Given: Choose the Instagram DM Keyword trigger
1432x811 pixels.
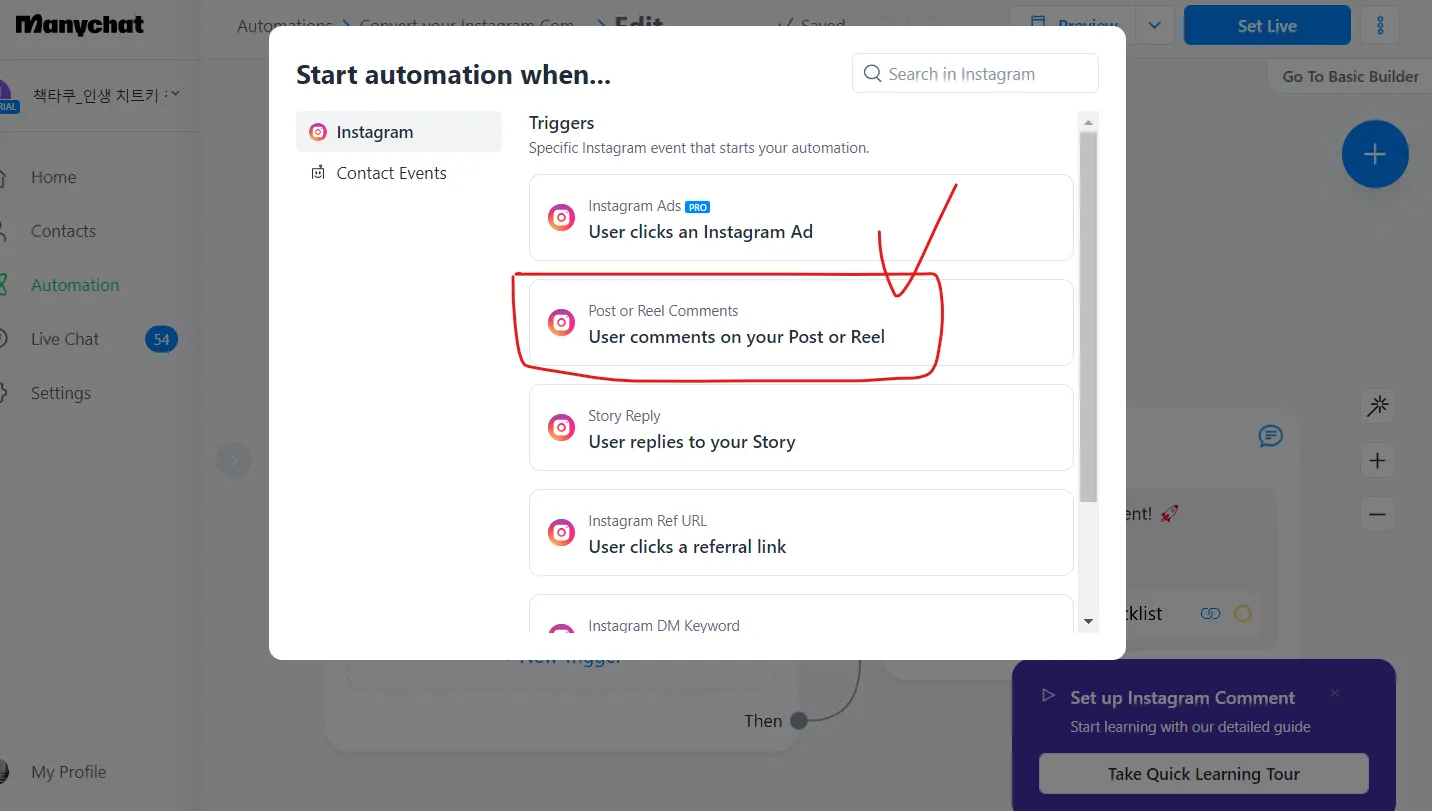Looking at the screenshot, I should click(x=801, y=614).
